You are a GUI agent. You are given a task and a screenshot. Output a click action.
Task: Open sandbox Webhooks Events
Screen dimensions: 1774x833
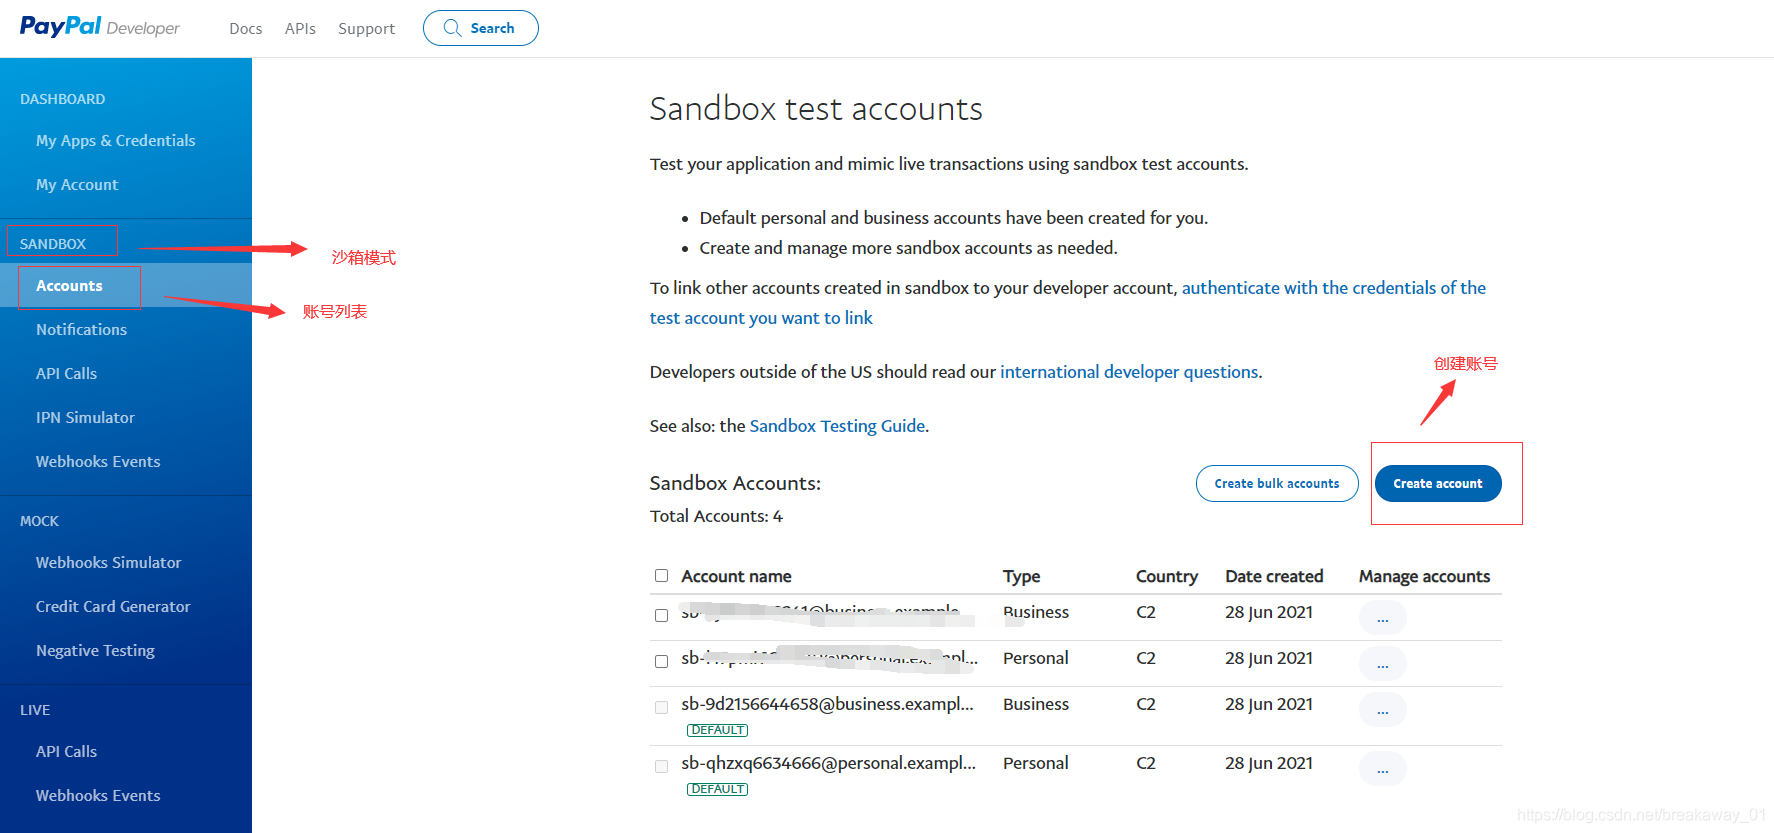[x=98, y=461]
